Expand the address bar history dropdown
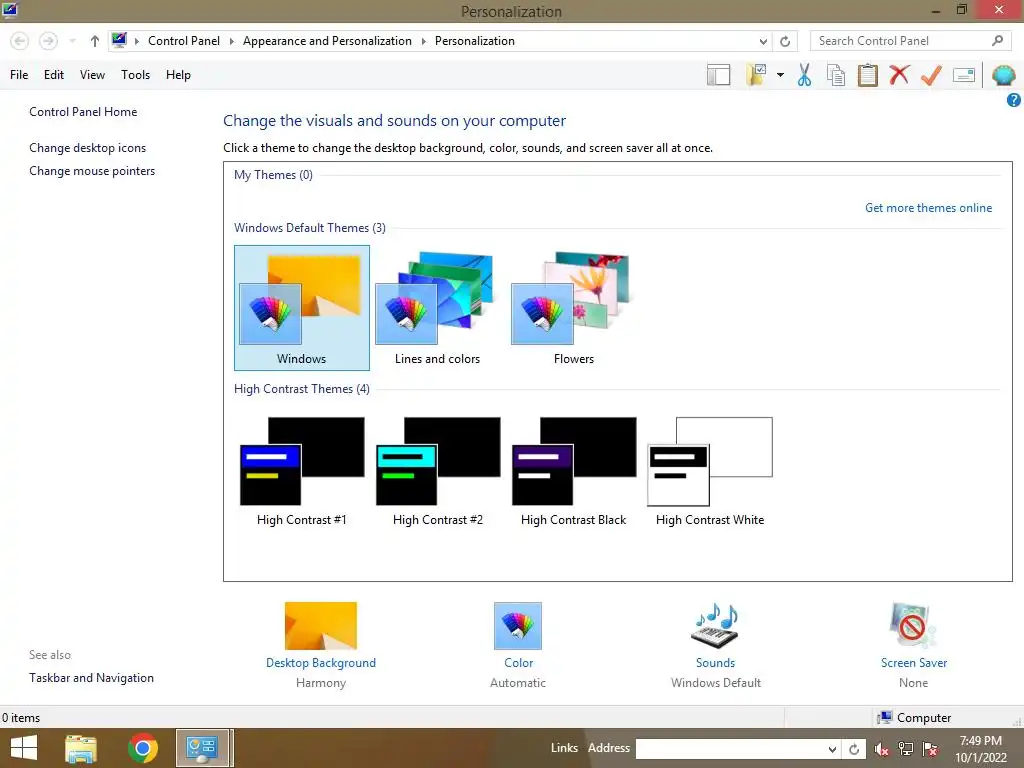 [x=763, y=41]
